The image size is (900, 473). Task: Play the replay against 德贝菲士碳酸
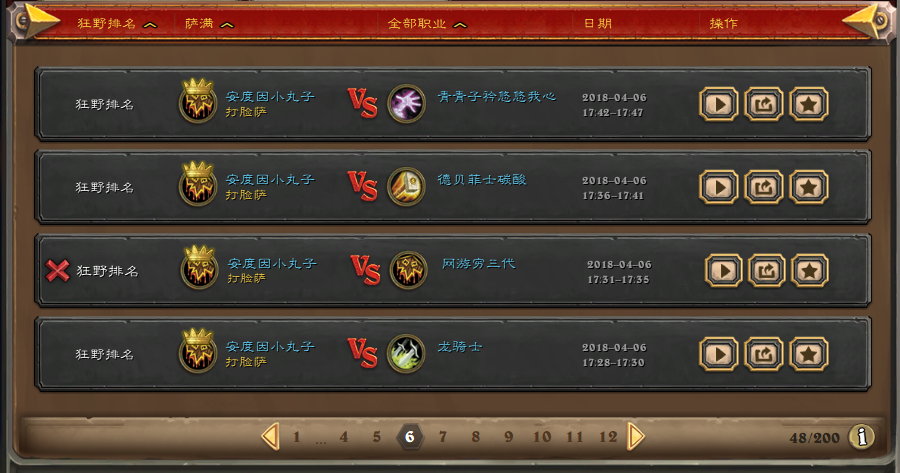click(719, 187)
